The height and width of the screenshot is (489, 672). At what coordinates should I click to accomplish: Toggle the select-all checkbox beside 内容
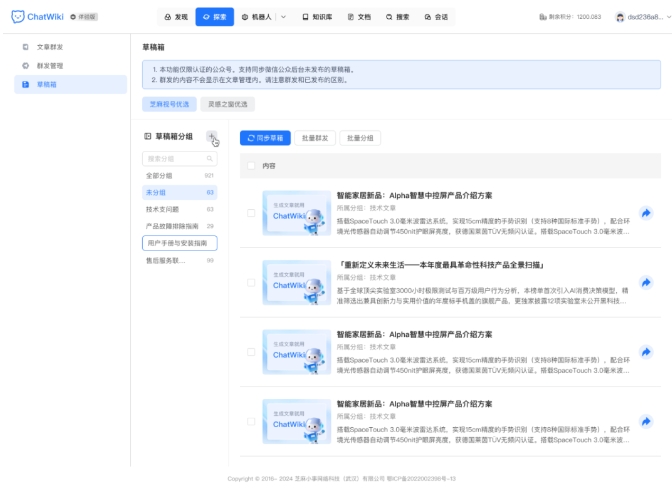tap(251, 166)
